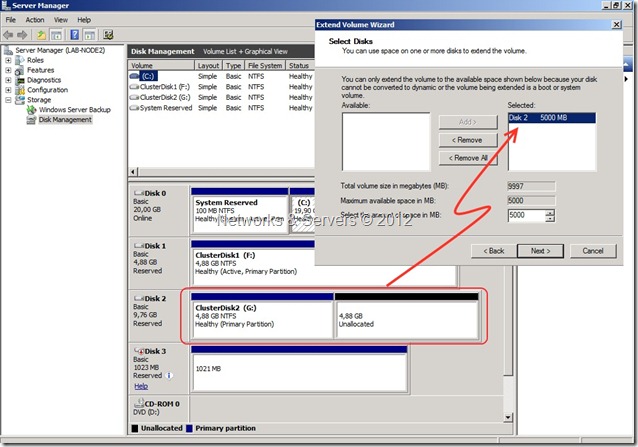Select the System Reserved volume row

pyautogui.click(x=222, y=108)
